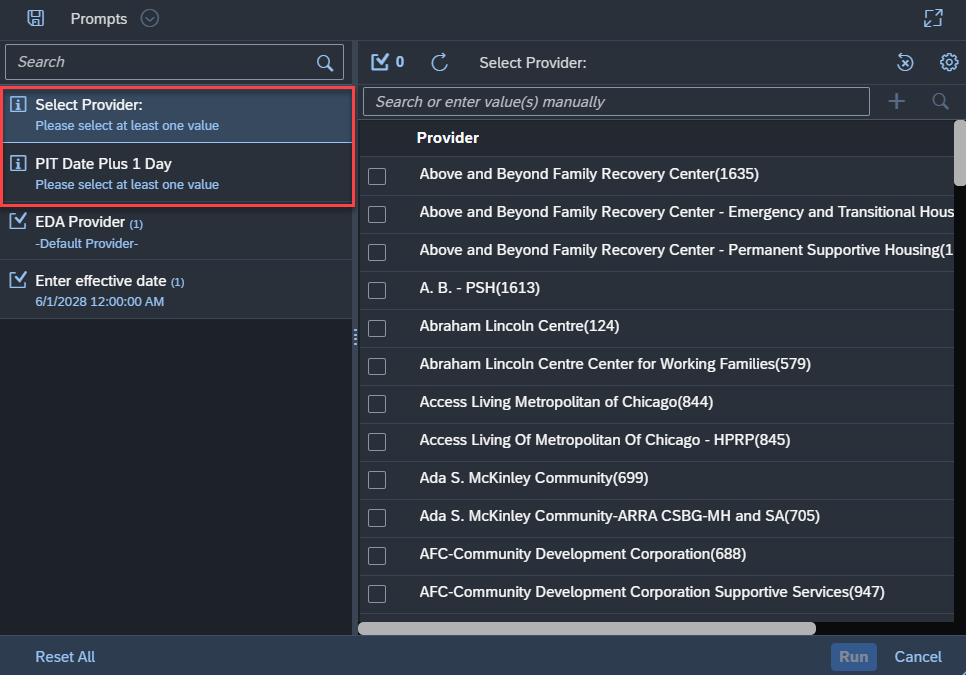The width and height of the screenshot is (966, 675).
Task: Click the selected values counter icon
Action: point(388,62)
